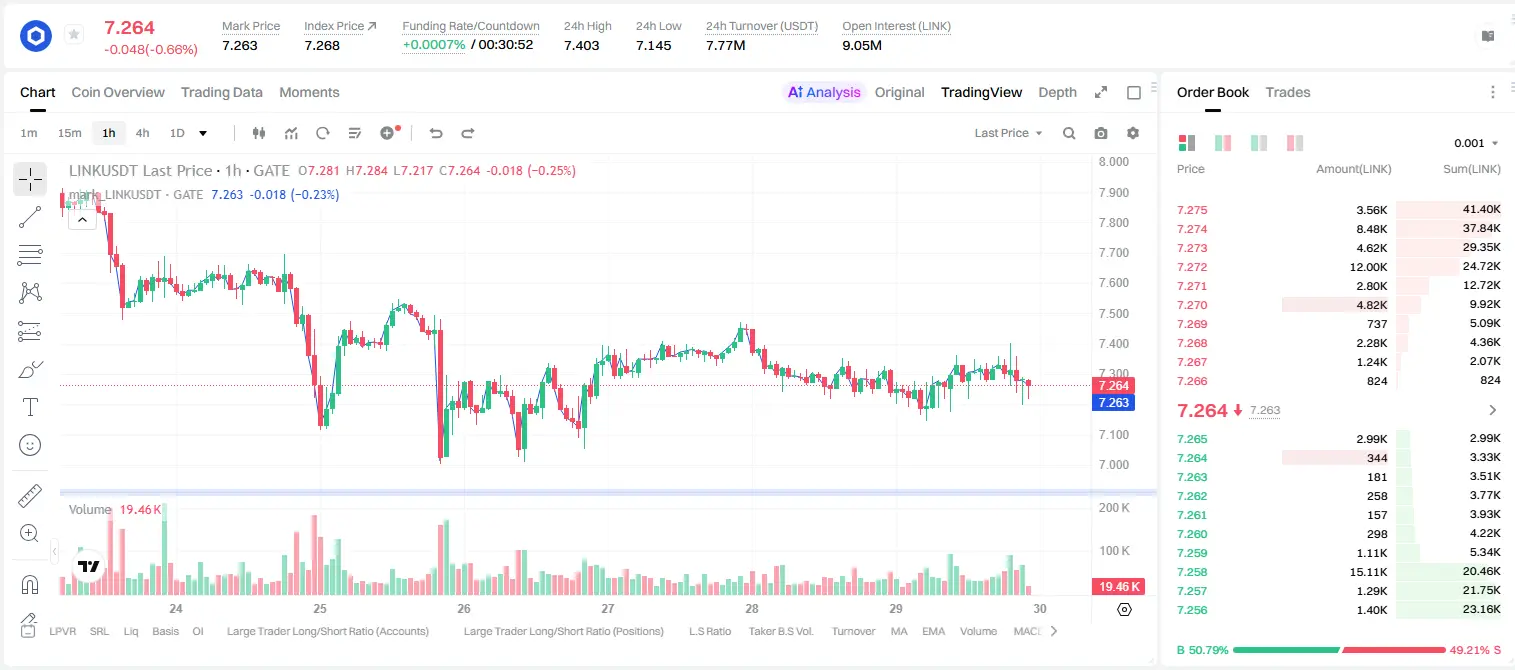Viewport: 1515px width, 670px height.
Task: Open the AI Analysis view
Action: pyautogui.click(x=824, y=92)
